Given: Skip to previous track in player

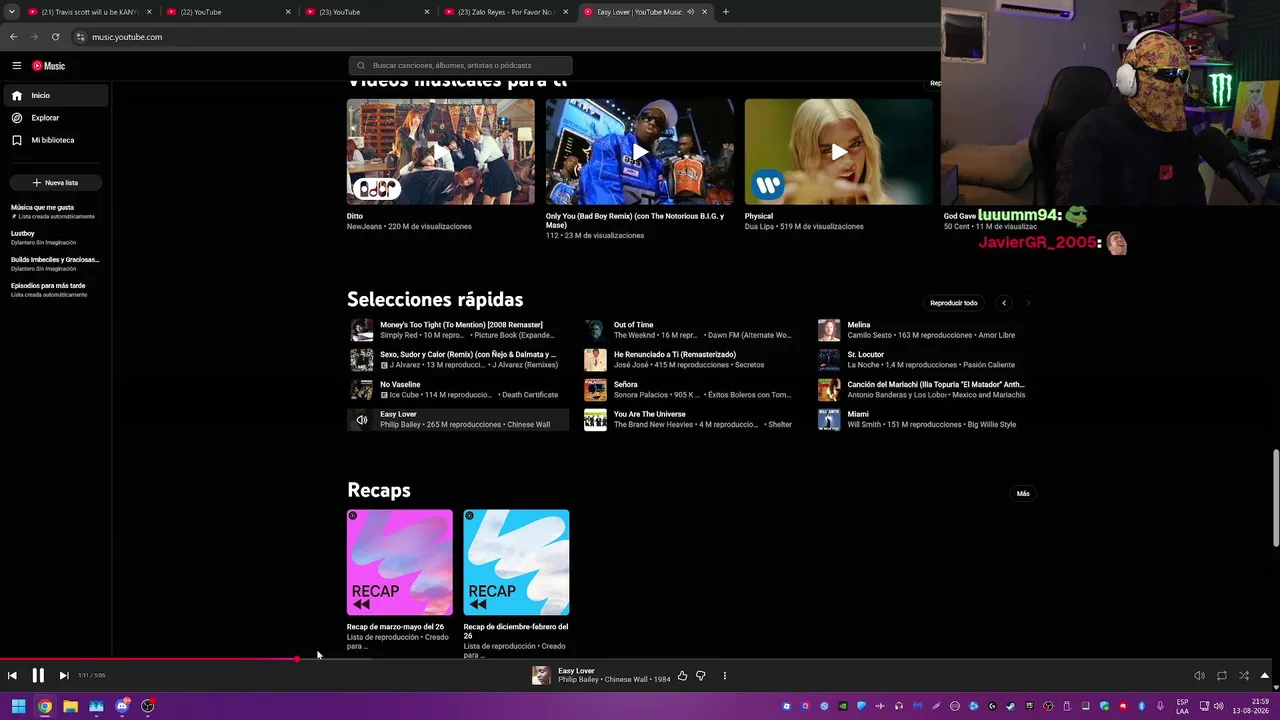Looking at the screenshot, I should coord(12,676).
